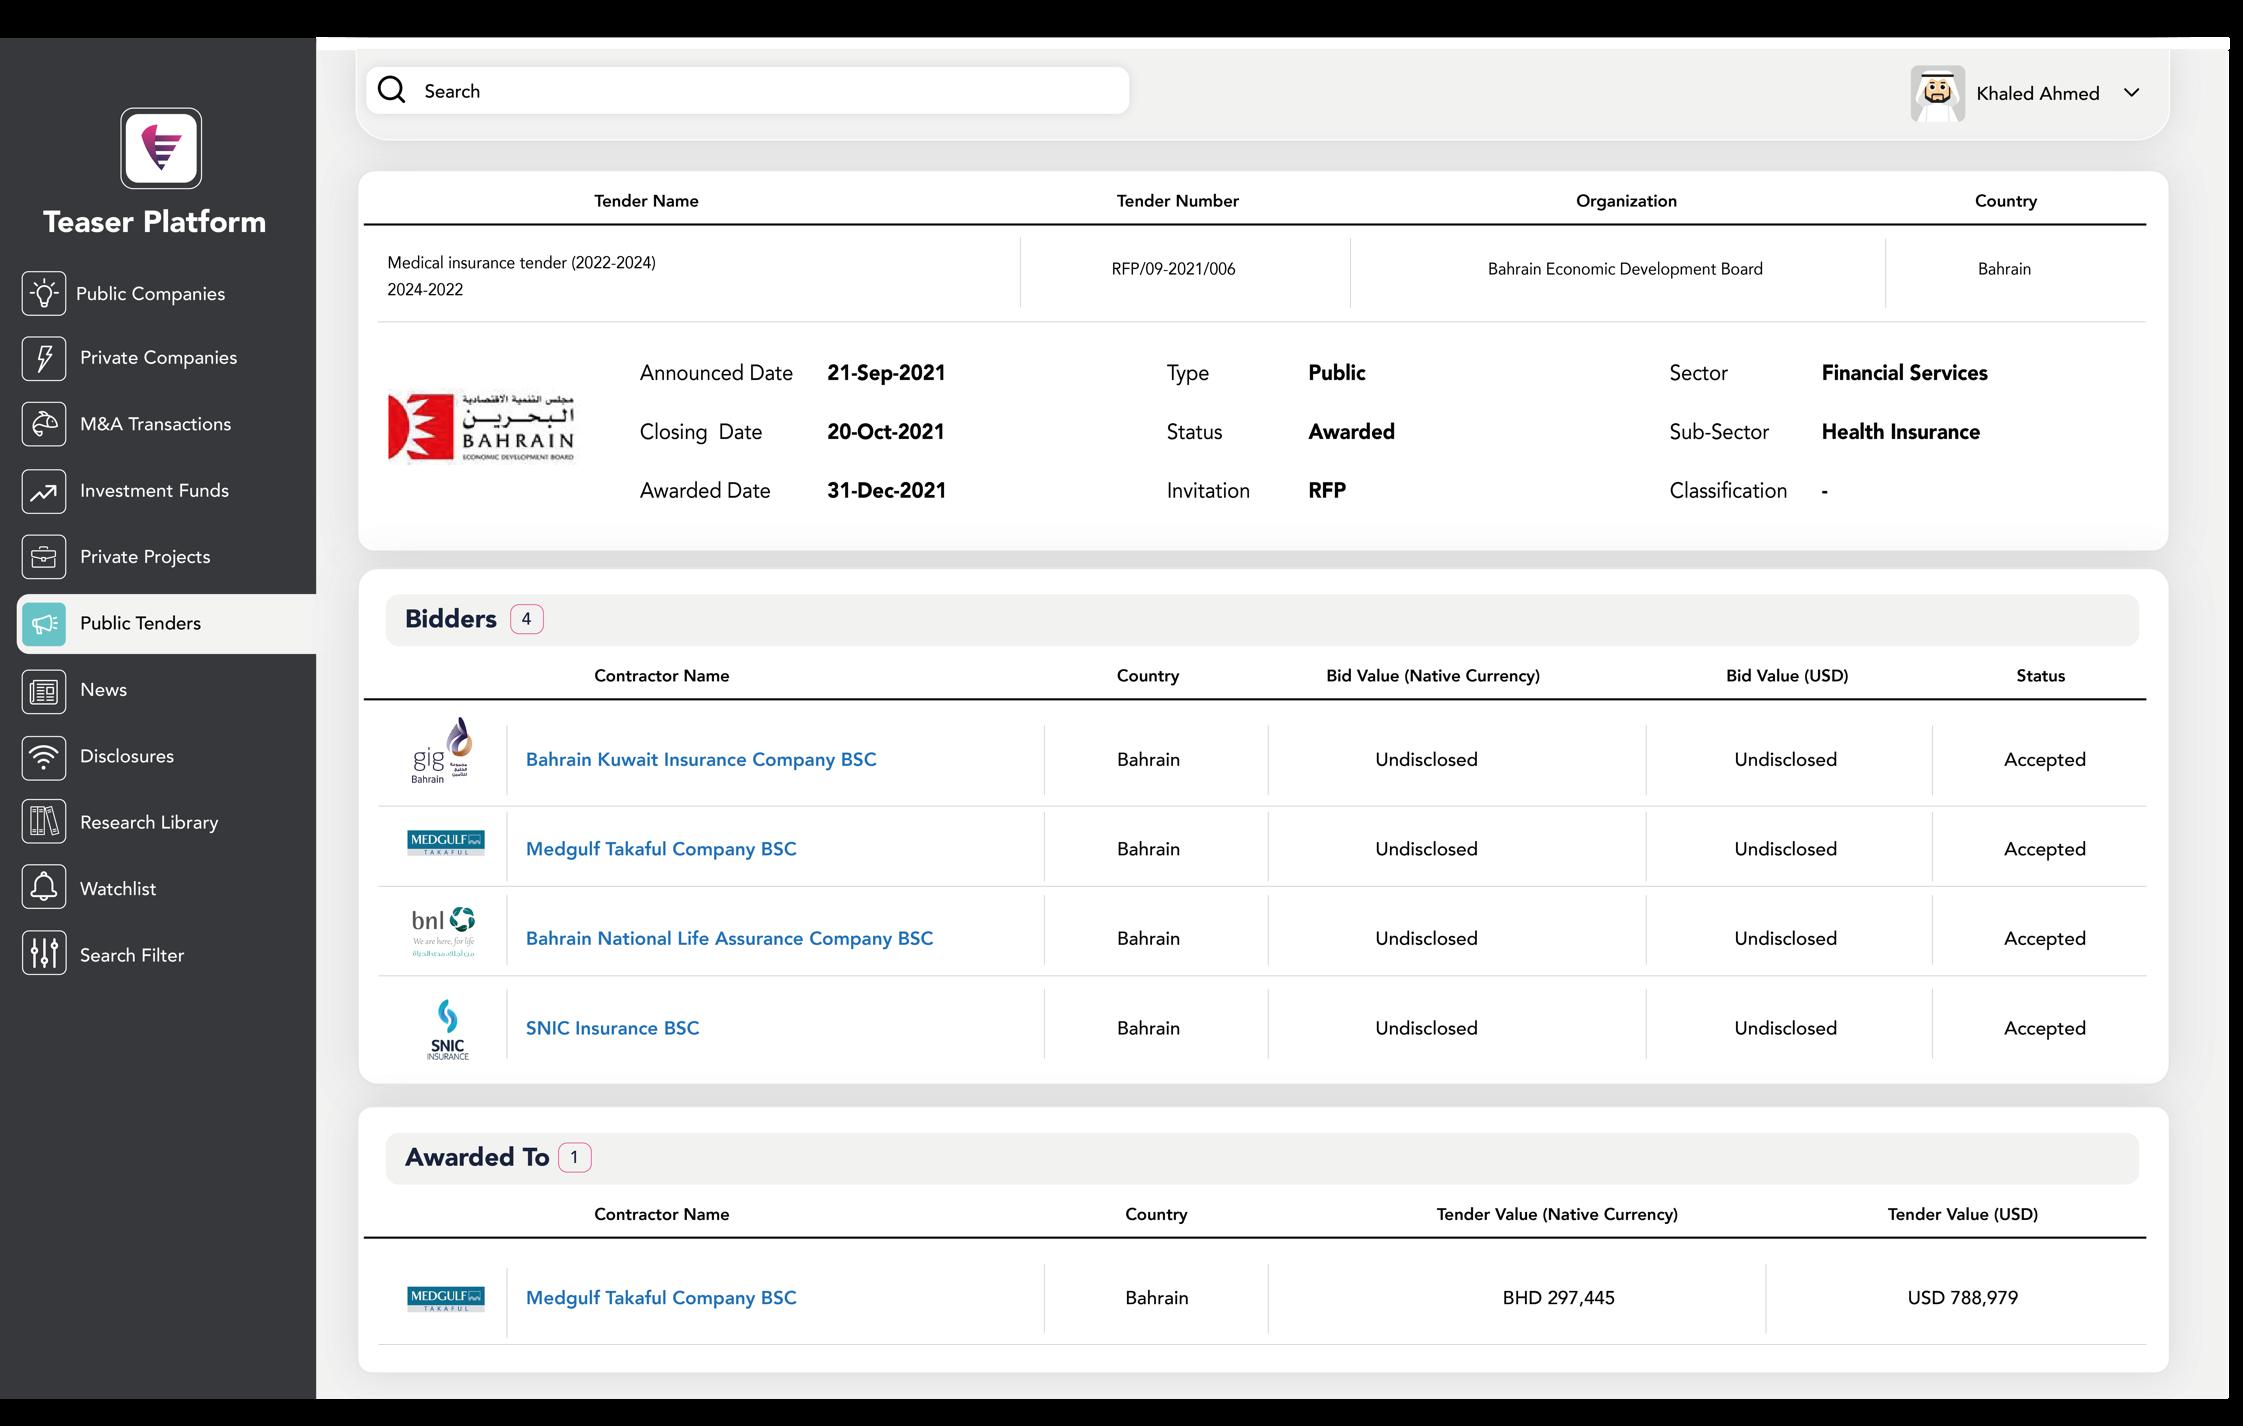Open Medgulf Takaful link under Awarded To
Image resolution: width=2243 pixels, height=1426 pixels.
[661, 1298]
